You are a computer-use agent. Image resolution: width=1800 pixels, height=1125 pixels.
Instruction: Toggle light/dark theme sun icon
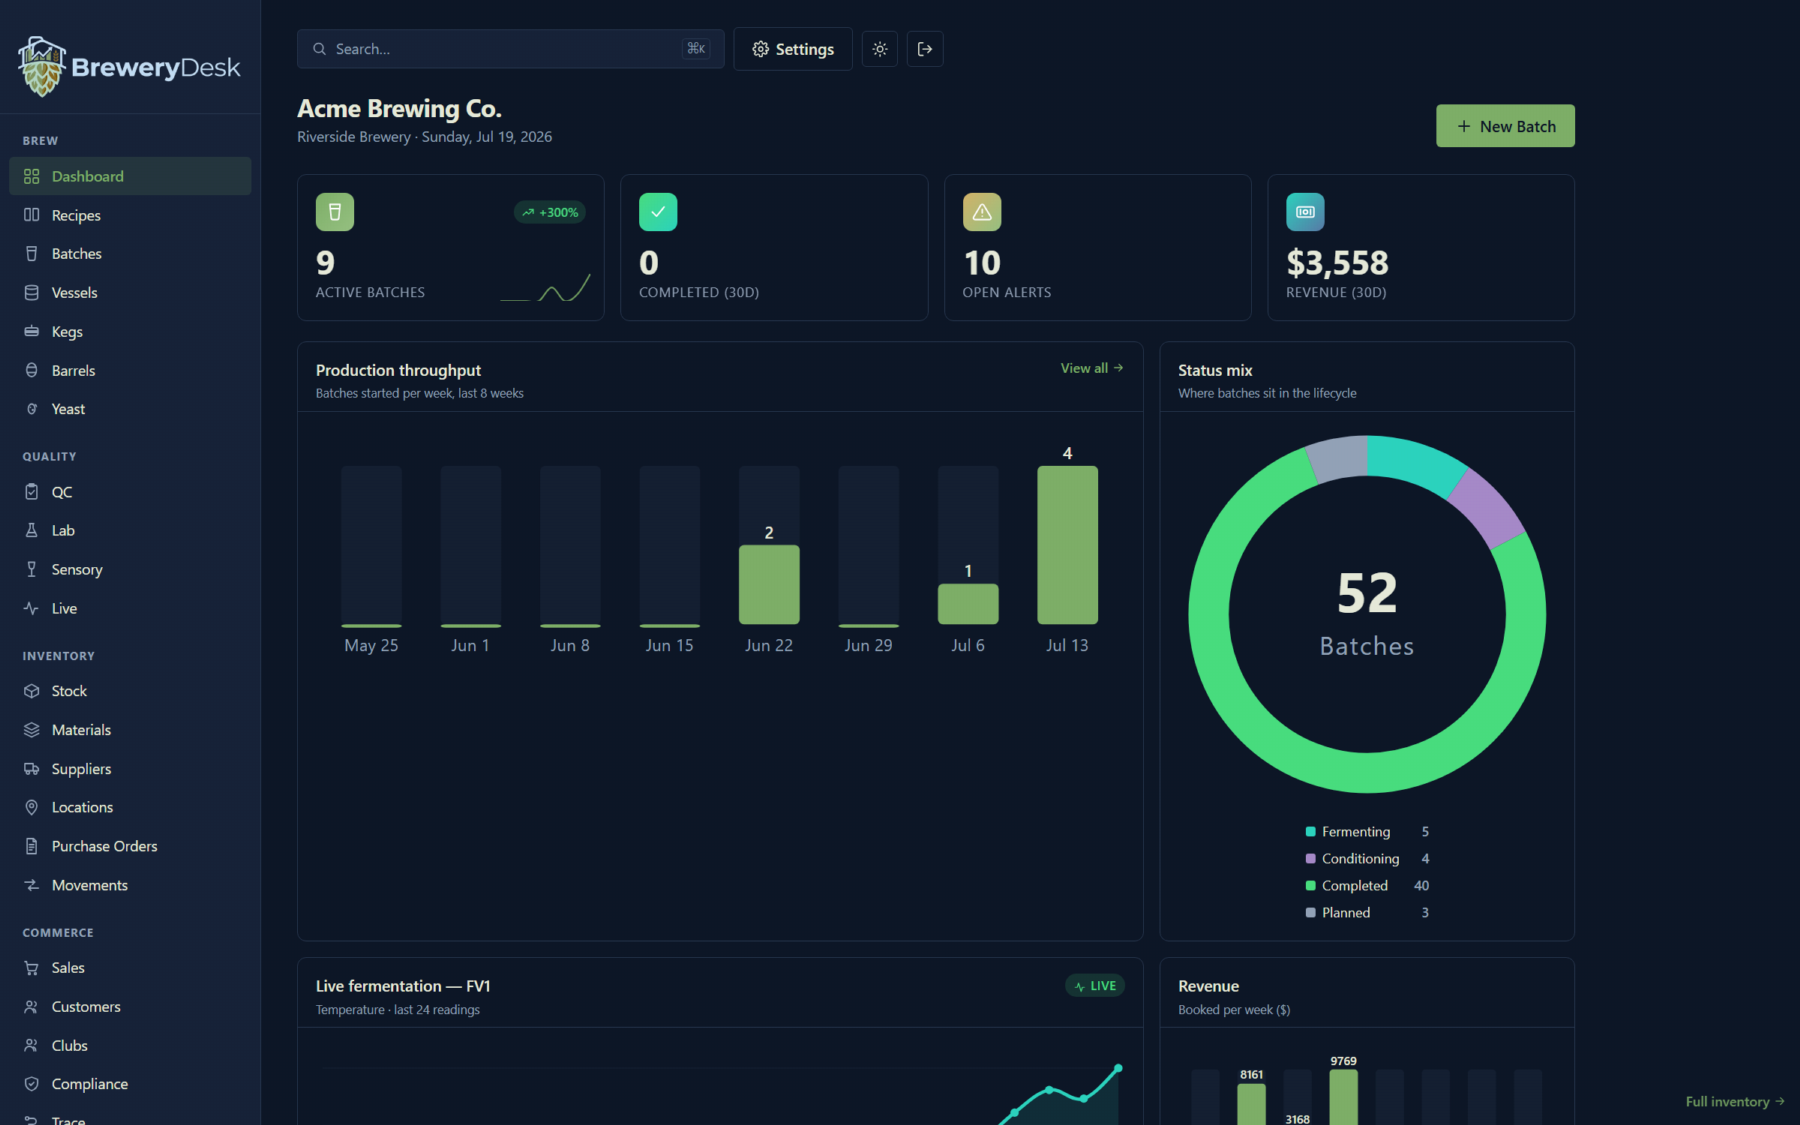pyautogui.click(x=880, y=49)
